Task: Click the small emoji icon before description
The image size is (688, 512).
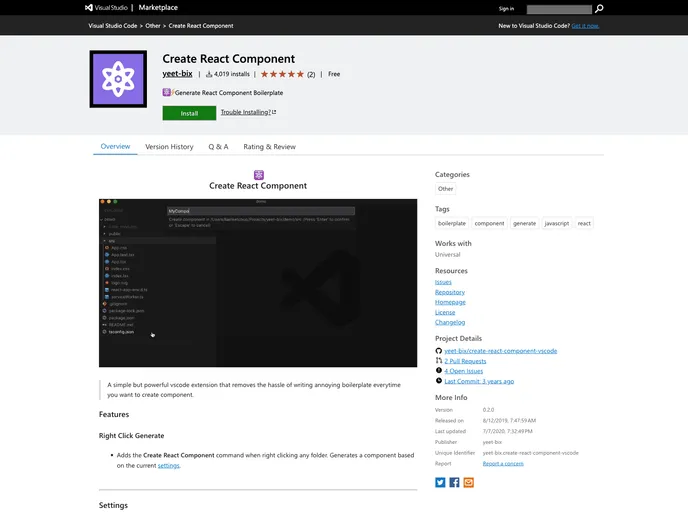Action: 167,92
